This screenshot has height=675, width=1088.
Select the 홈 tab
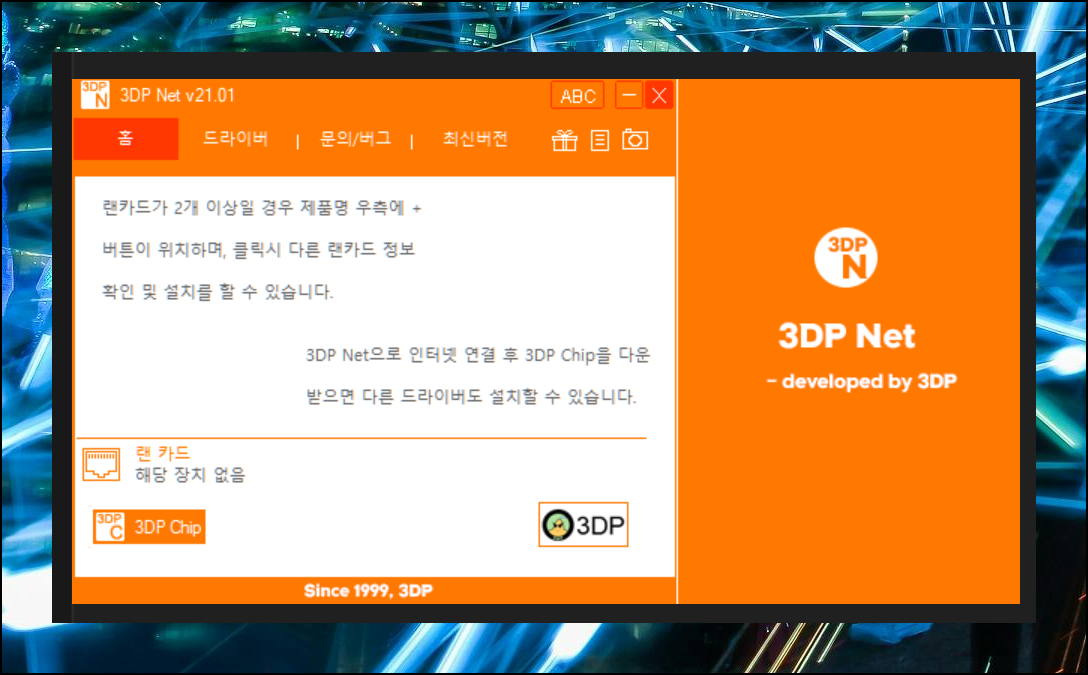[x=126, y=139]
